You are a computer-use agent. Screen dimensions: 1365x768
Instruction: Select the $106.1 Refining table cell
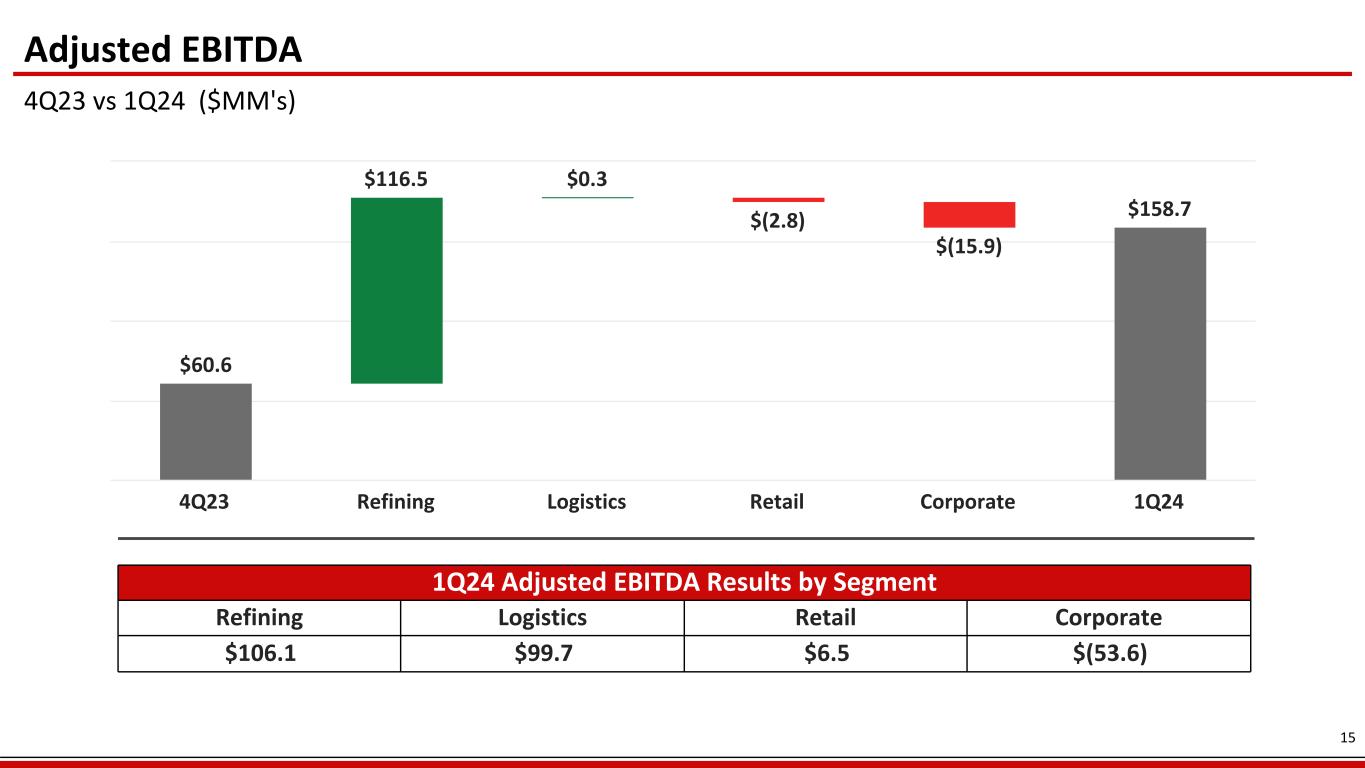pyautogui.click(x=259, y=654)
